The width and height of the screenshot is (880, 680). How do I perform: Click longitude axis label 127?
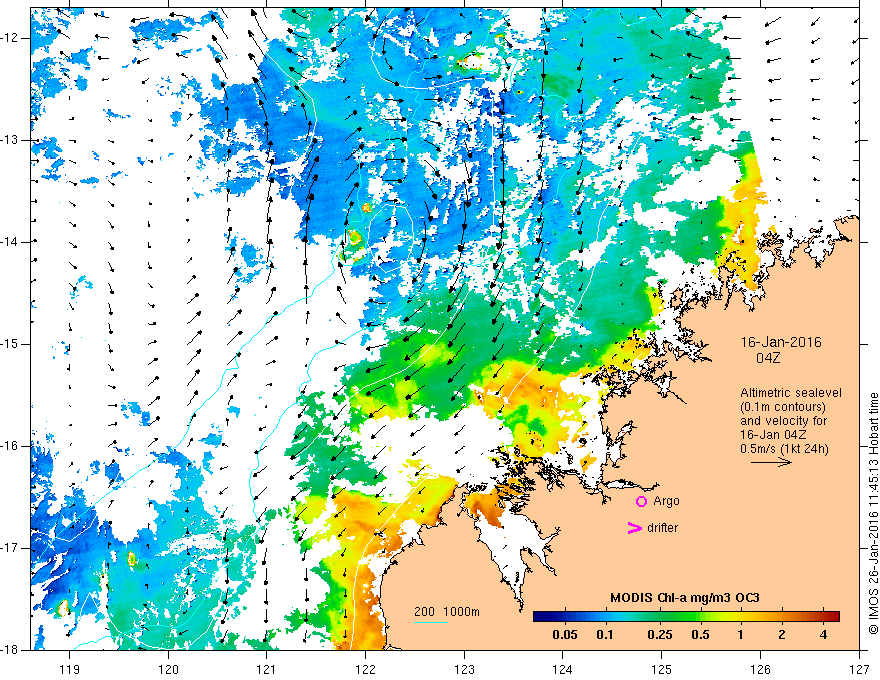pyautogui.click(x=859, y=669)
